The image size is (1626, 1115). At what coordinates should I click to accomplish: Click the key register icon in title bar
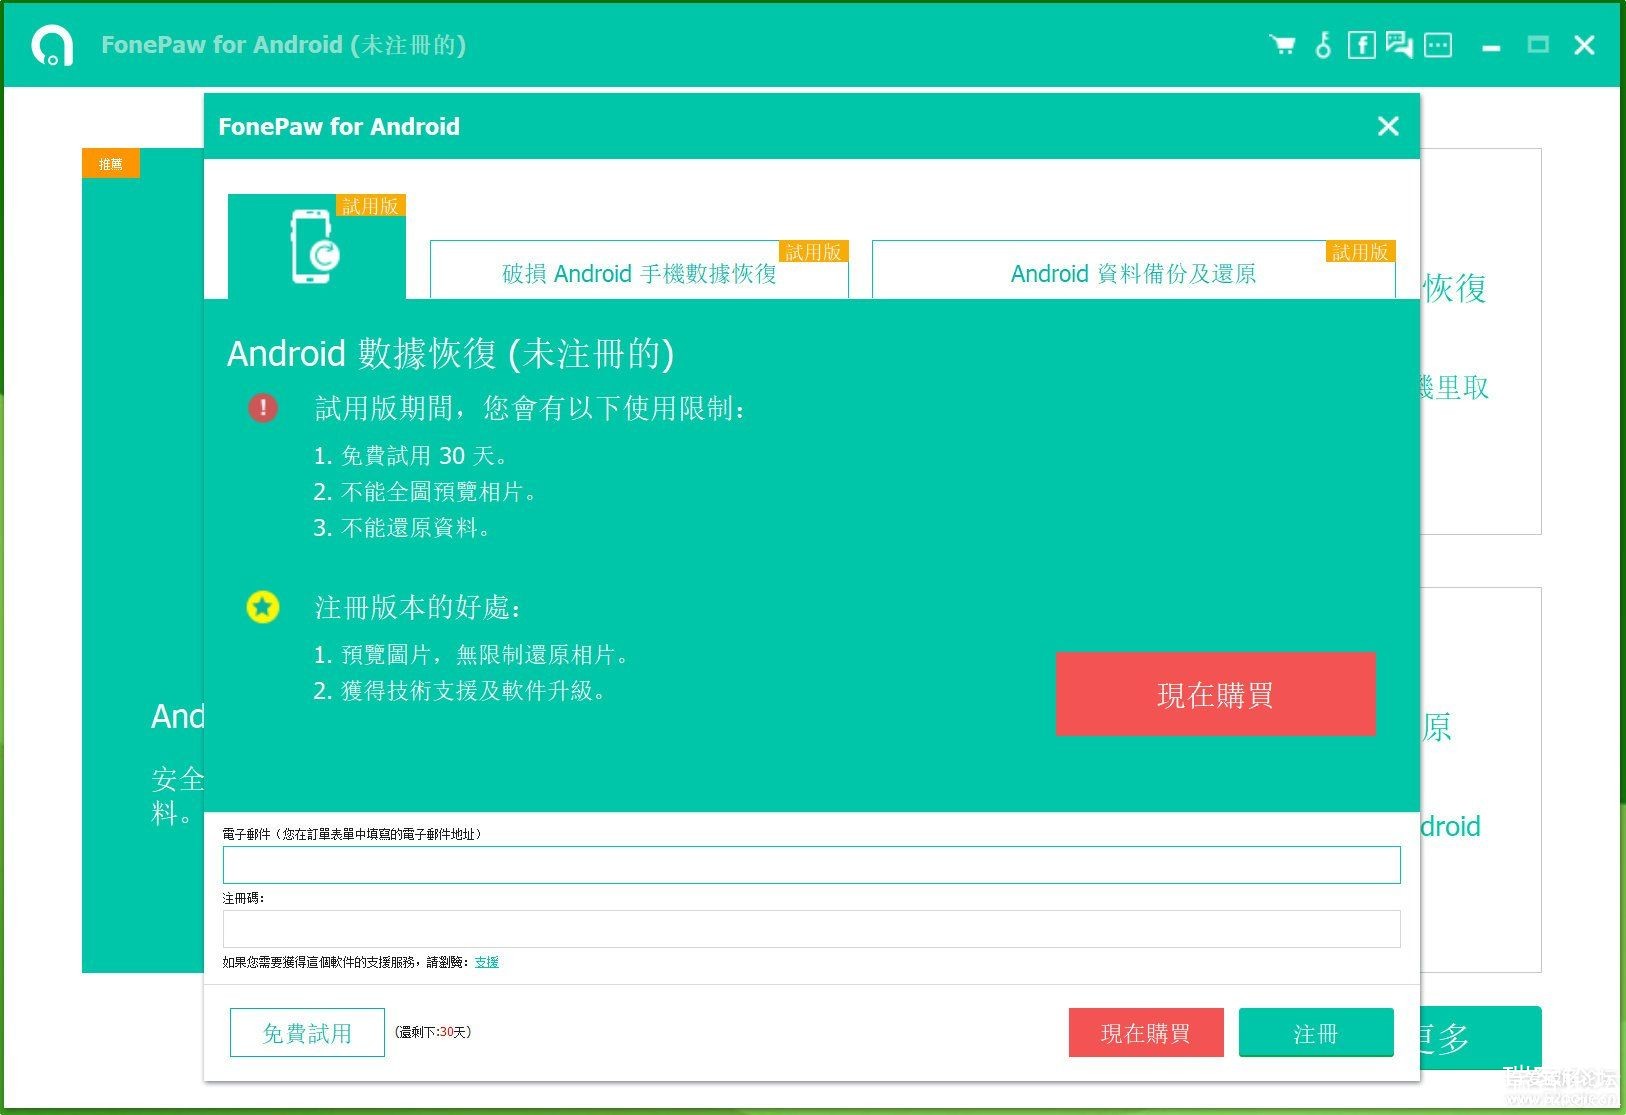[x=1323, y=45]
